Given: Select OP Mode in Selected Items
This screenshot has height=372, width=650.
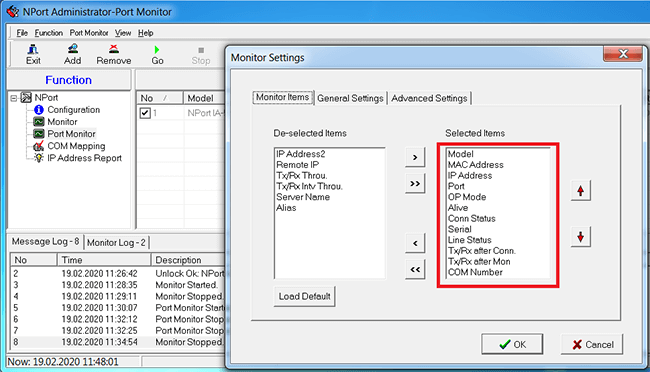Looking at the screenshot, I should click(x=467, y=197).
